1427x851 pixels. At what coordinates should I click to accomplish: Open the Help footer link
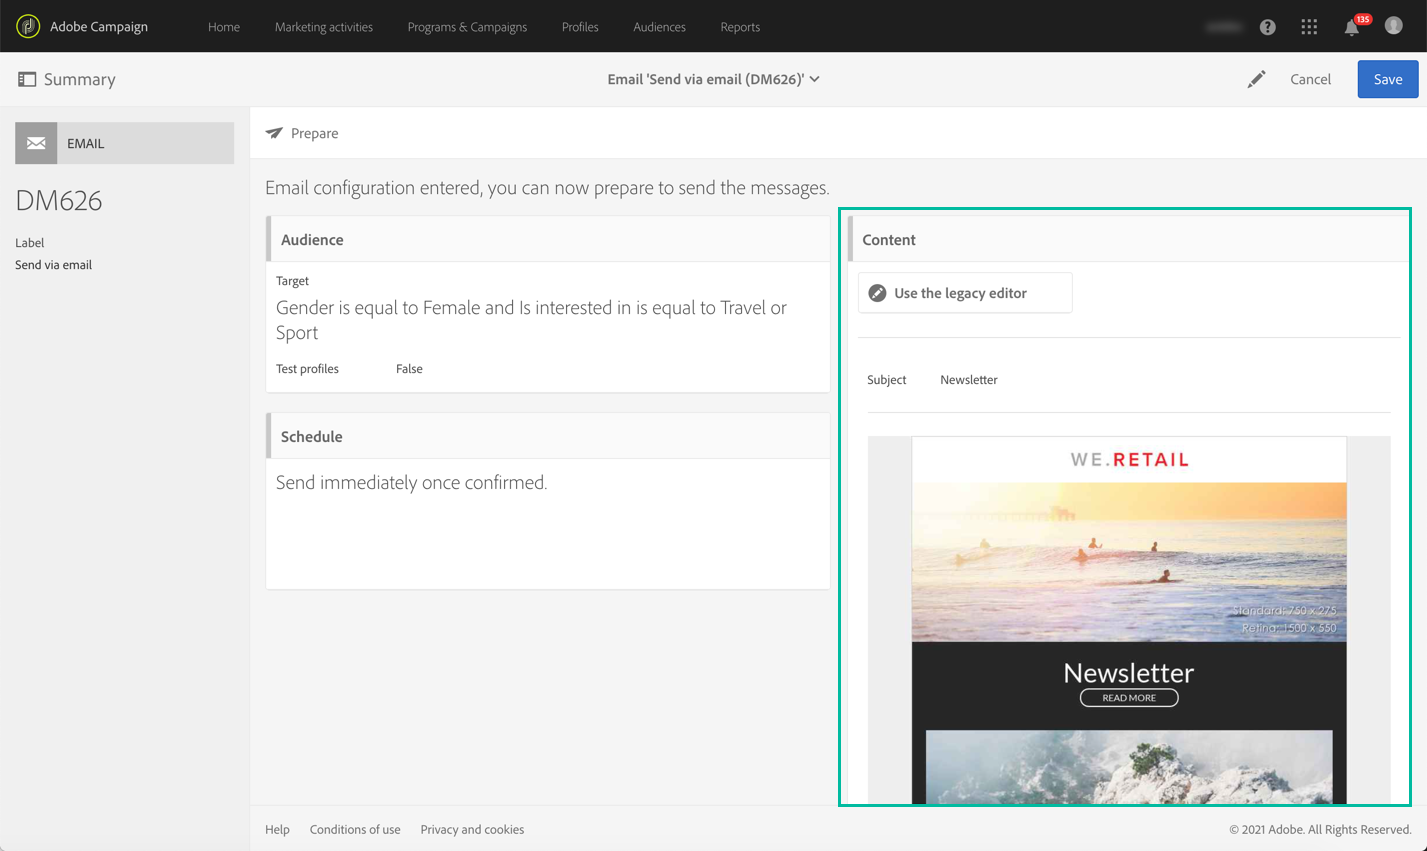tap(277, 829)
